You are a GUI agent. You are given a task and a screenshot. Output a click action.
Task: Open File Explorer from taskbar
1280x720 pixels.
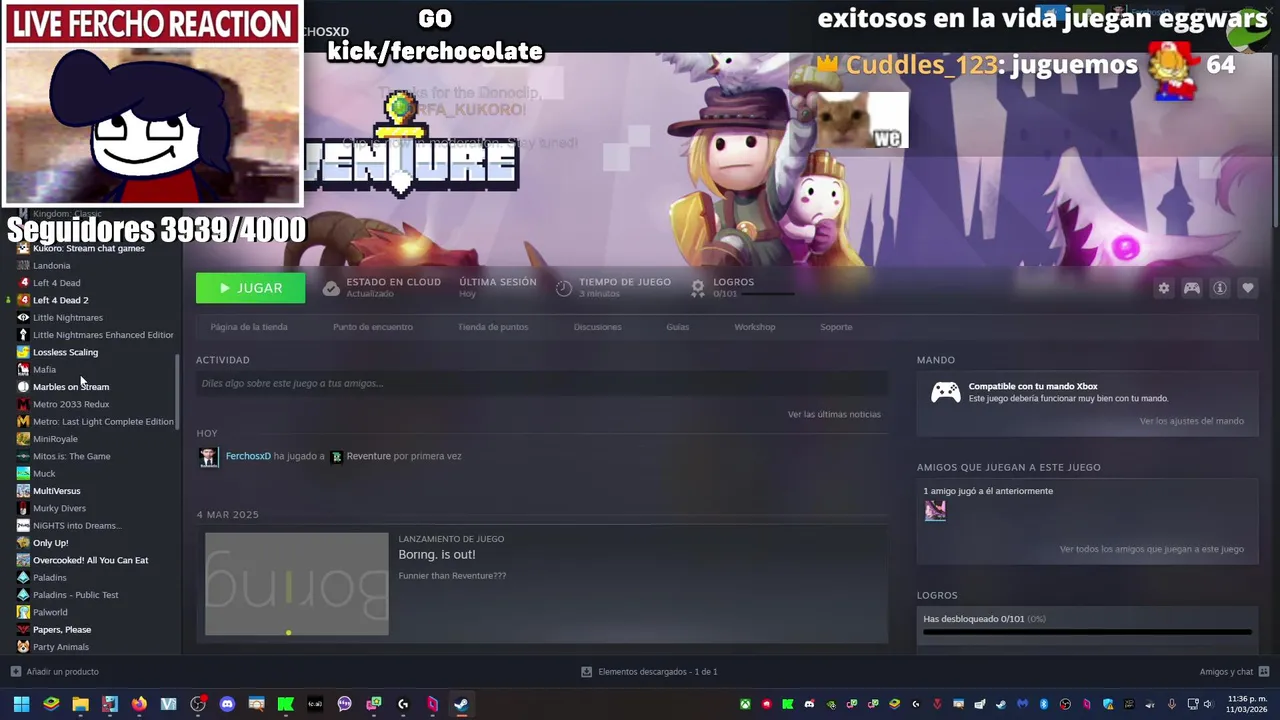(x=80, y=704)
